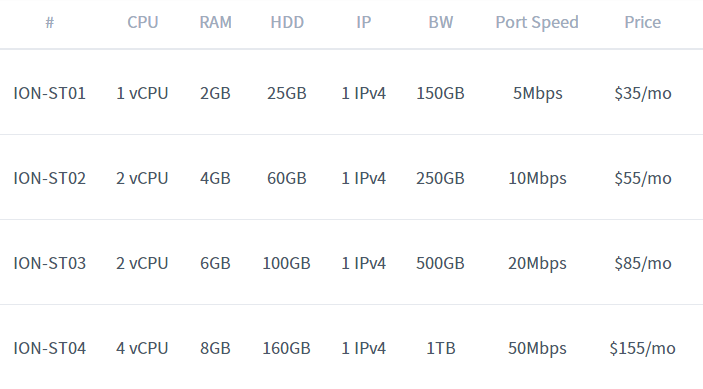Select the ION-ST01 plan name
Screen dimensions: 703x389
(50, 93)
